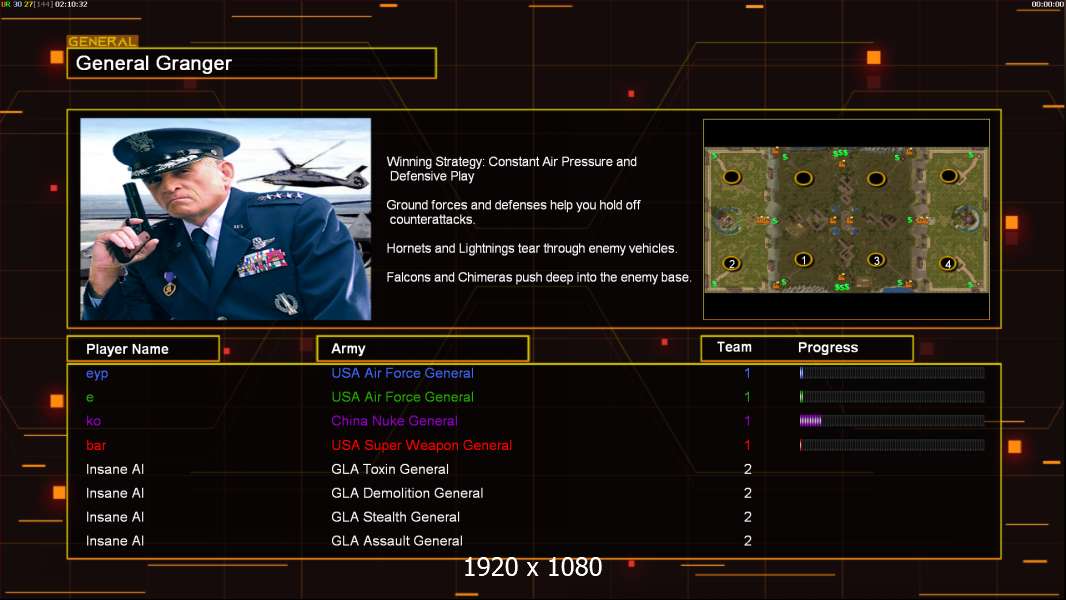
Task: Click the purple progress bar for ko
Action: click(x=892, y=421)
